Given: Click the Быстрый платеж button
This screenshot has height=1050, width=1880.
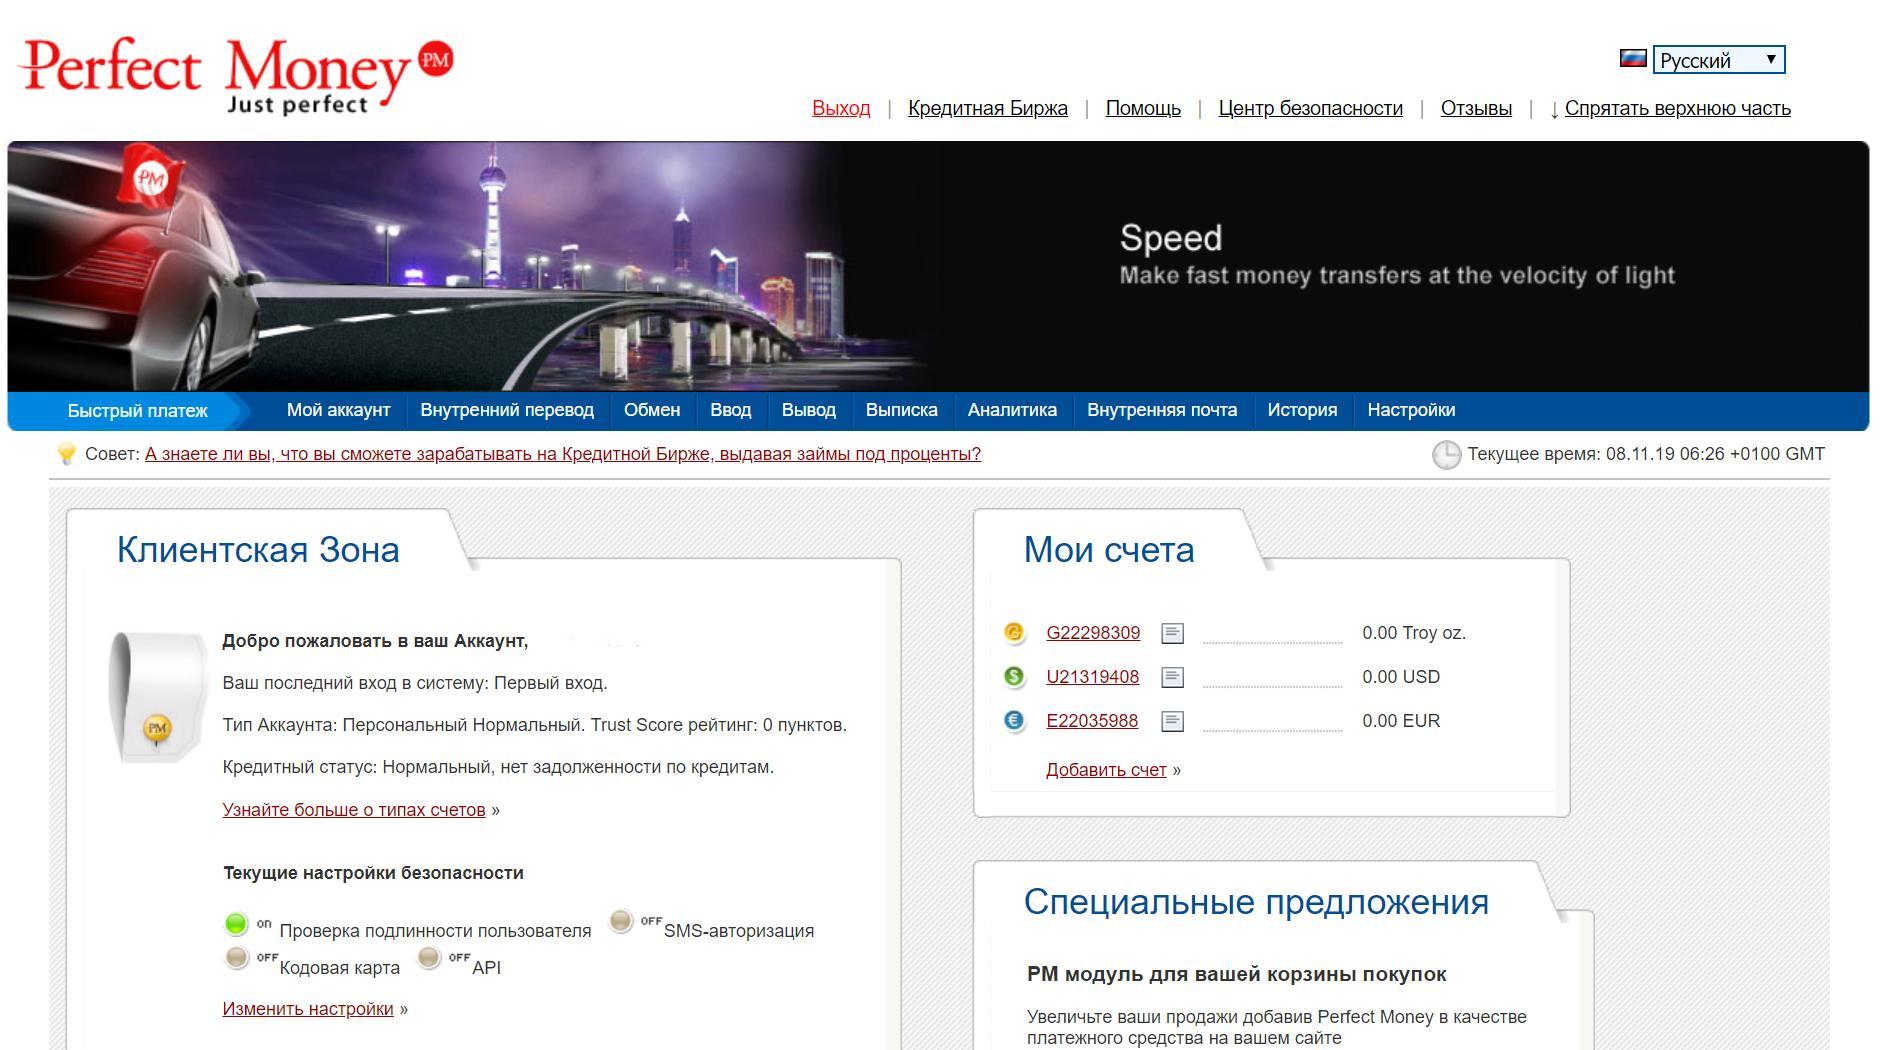Looking at the screenshot, I should (x=137, y=411).
